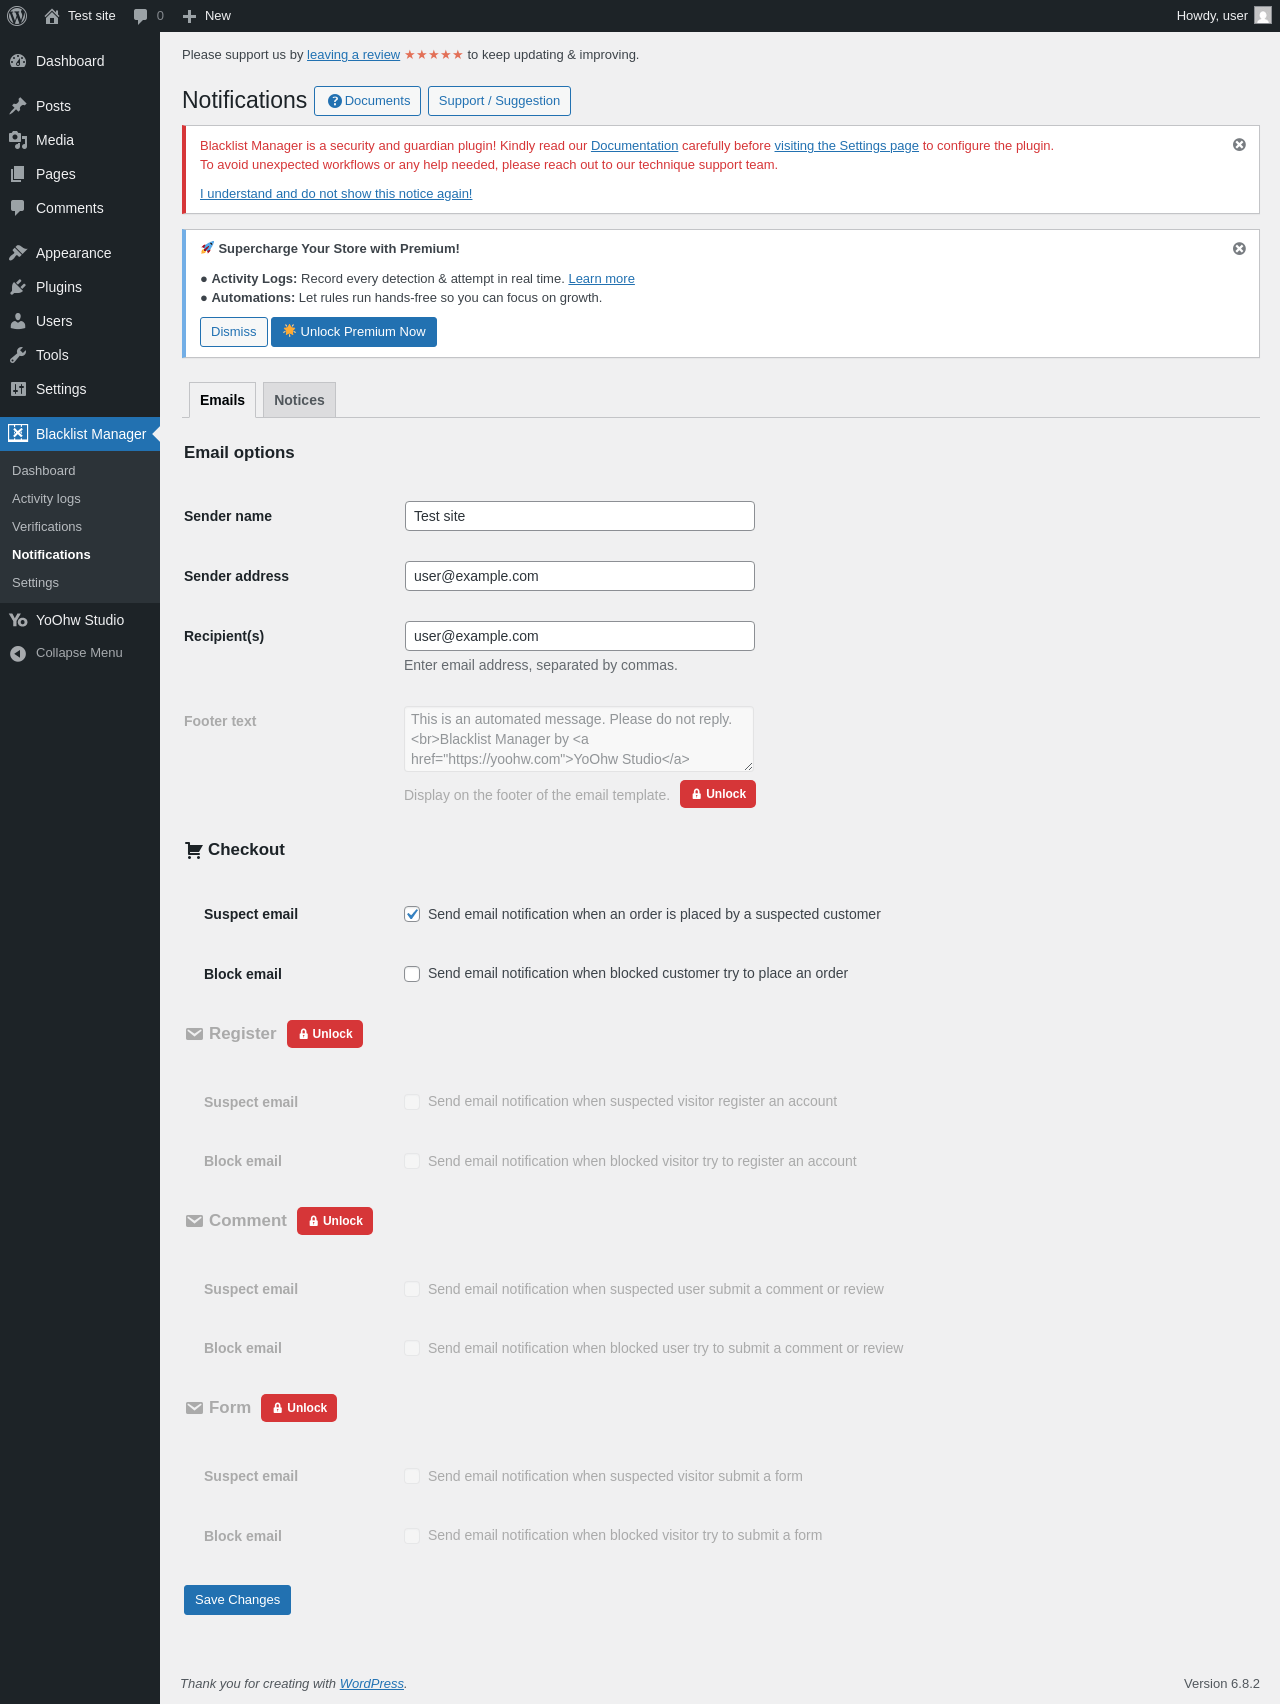Toggle Form Block email checkbox
This screenshot has height=1704, width=1280.
pyautogui.click(x=412, y=1536)
